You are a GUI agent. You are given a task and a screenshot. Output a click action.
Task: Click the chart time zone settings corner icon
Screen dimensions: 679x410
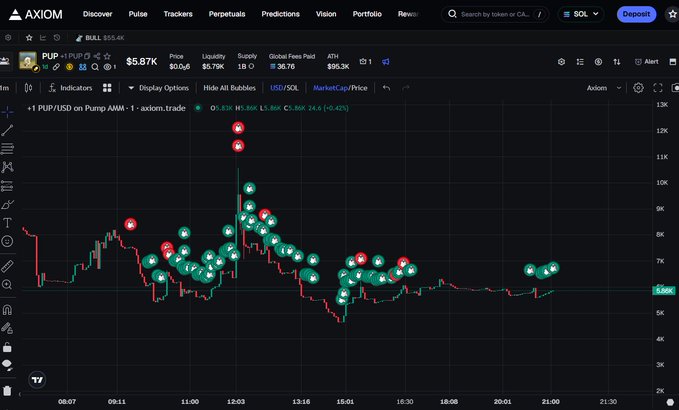[670, 403]
